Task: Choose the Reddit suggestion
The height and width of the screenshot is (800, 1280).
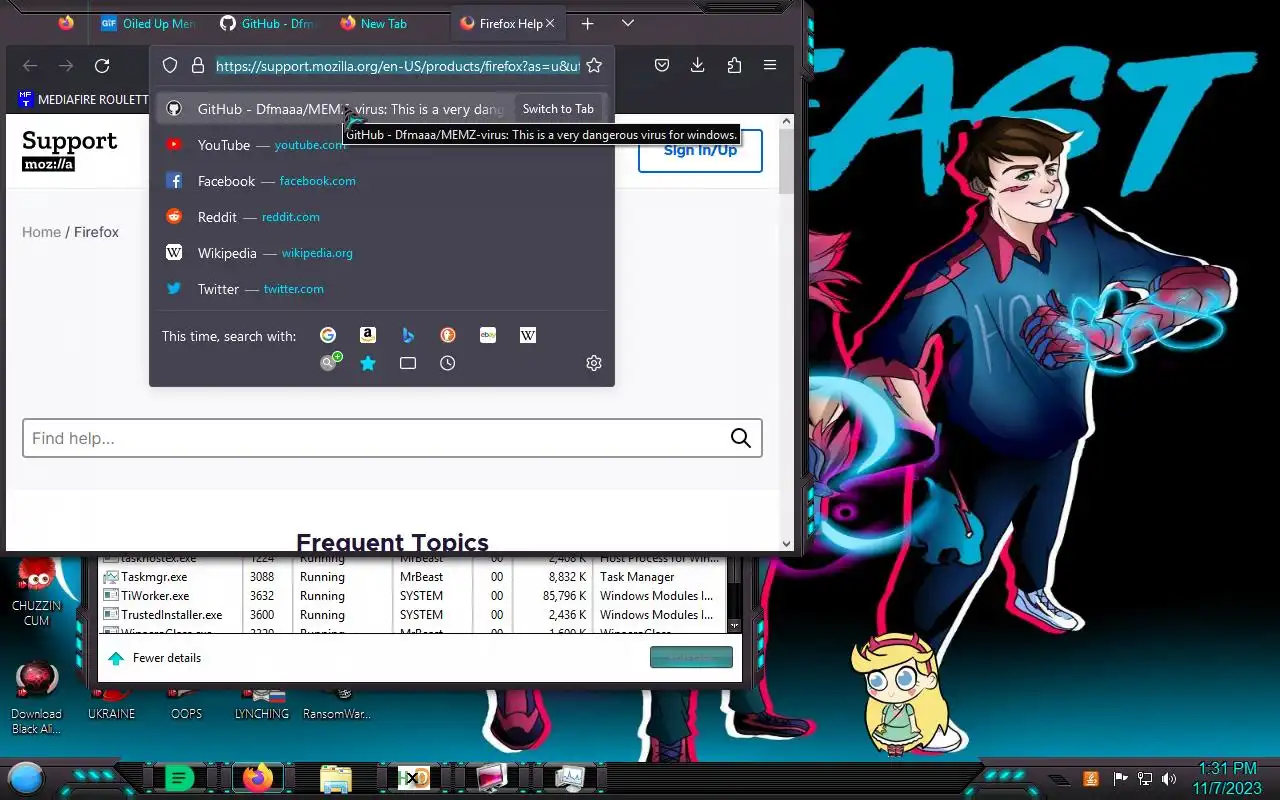Action: point(382,217)
